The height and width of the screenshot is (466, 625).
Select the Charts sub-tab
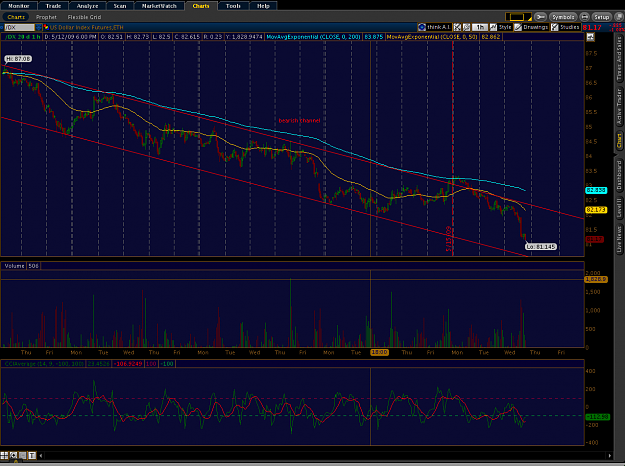tap(16, 17)
